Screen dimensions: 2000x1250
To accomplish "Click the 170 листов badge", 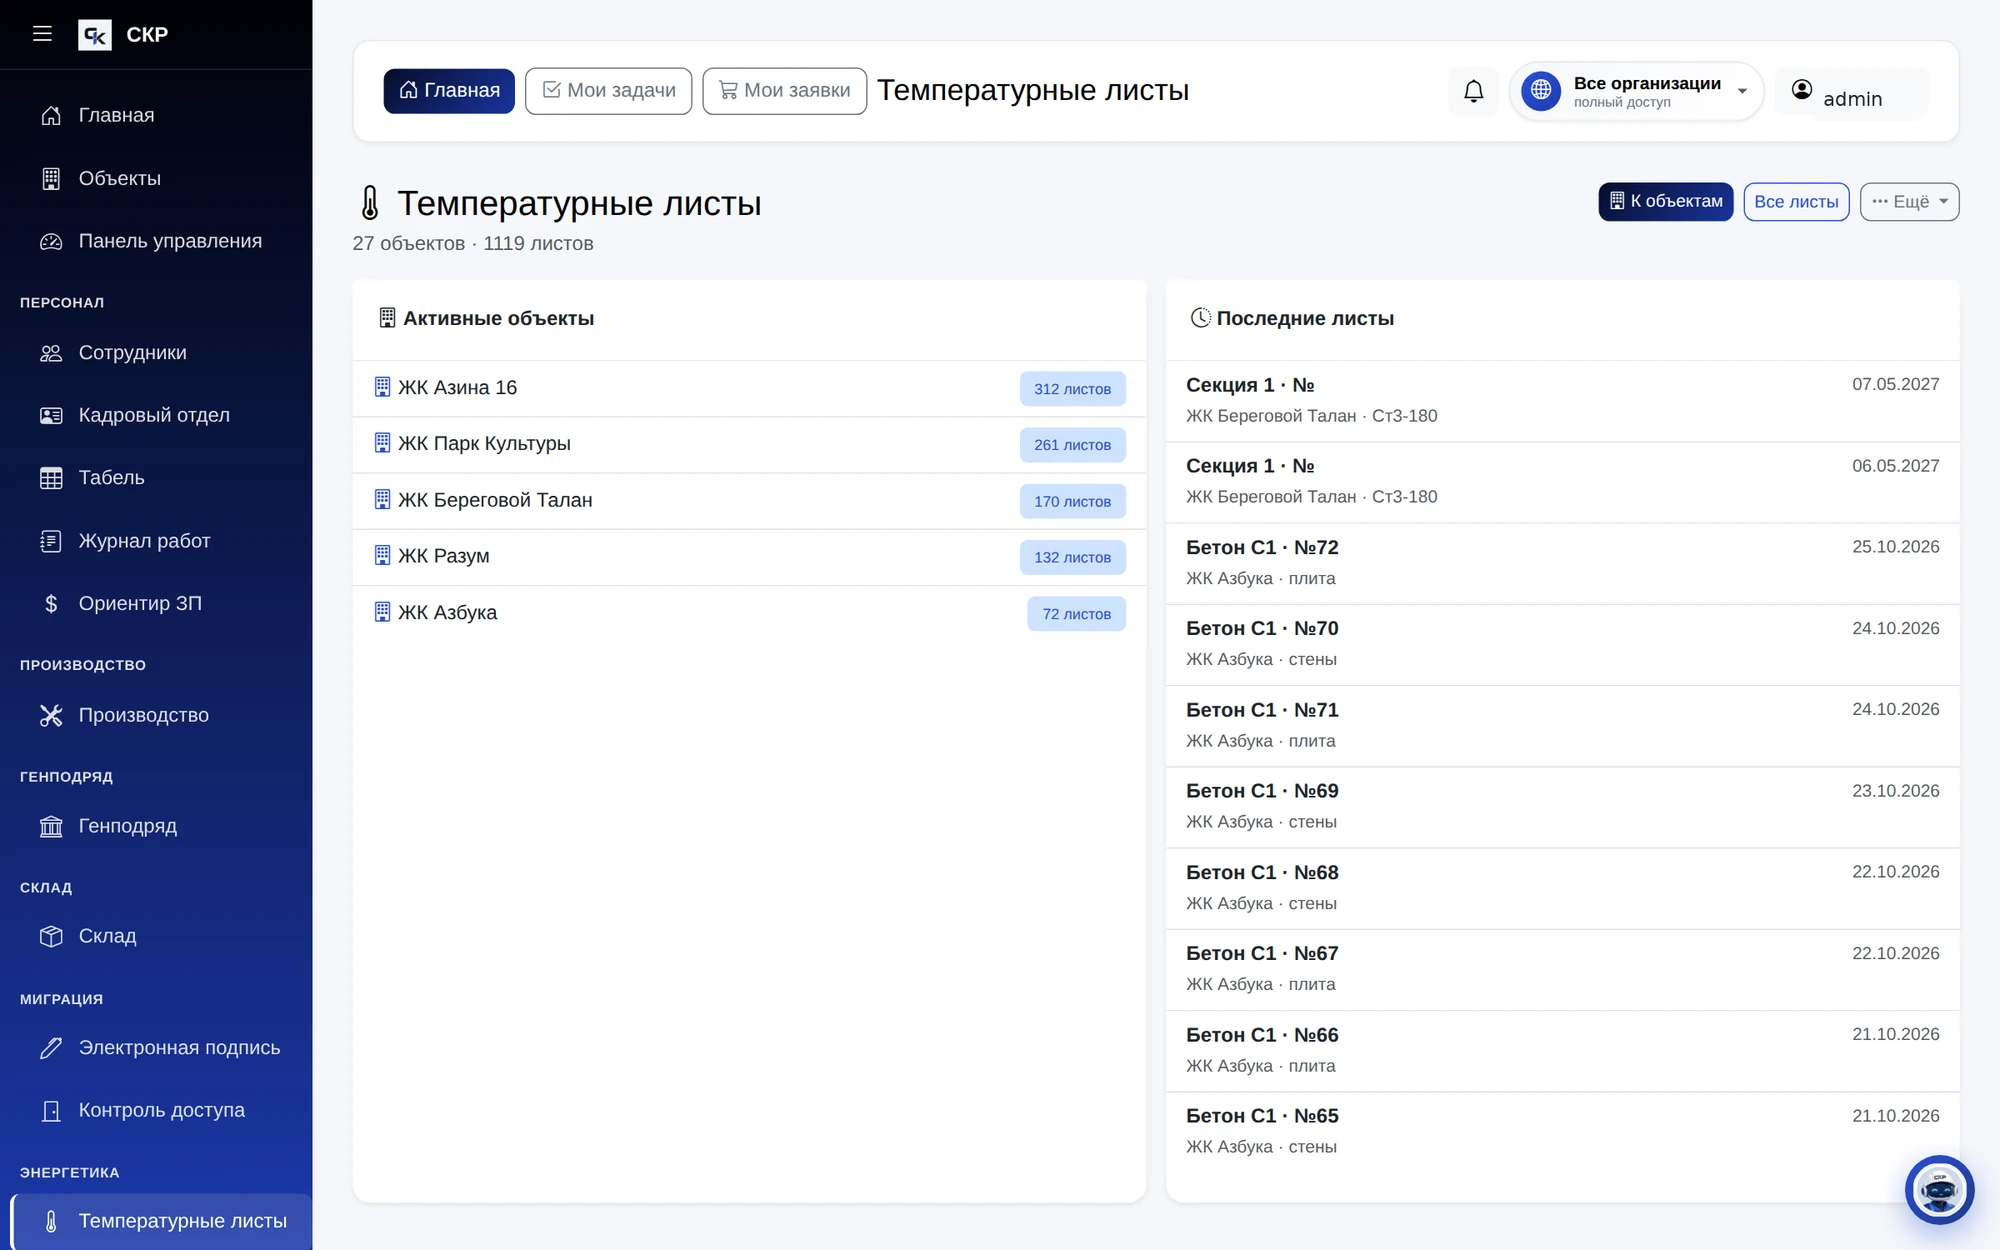I will tap(1072, 502).
